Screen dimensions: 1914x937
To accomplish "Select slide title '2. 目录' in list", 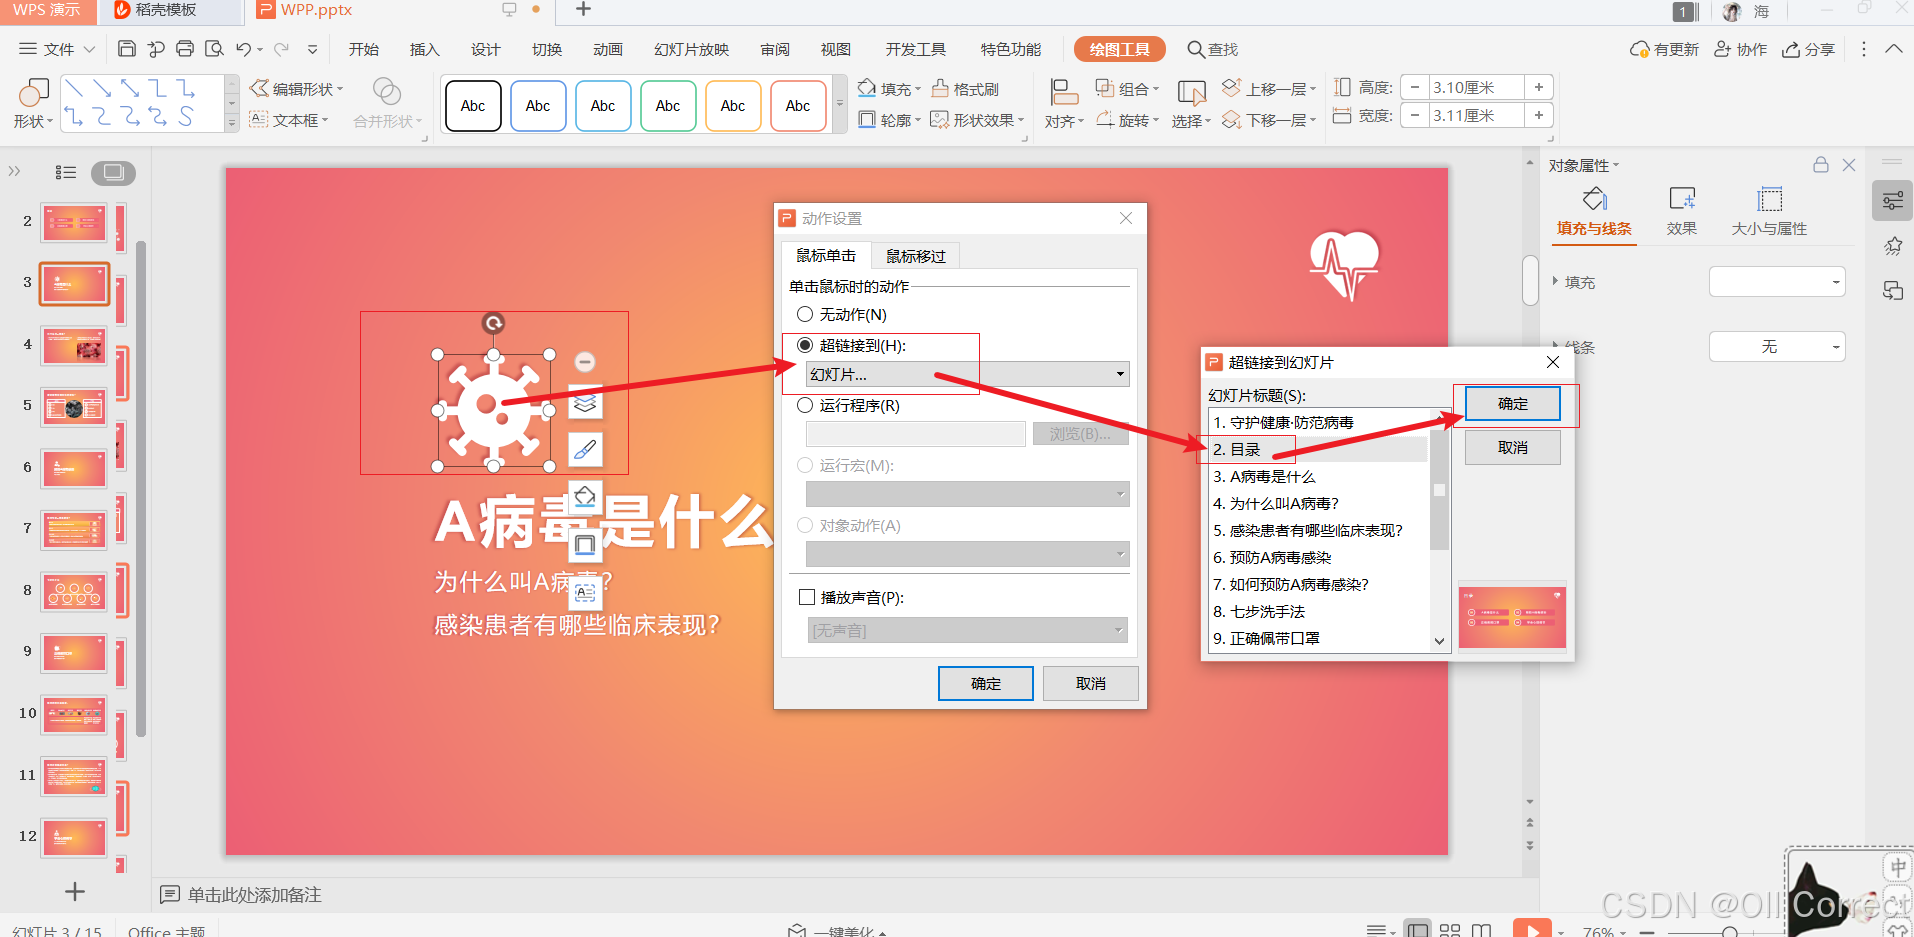I will [x=1319, y=449].
